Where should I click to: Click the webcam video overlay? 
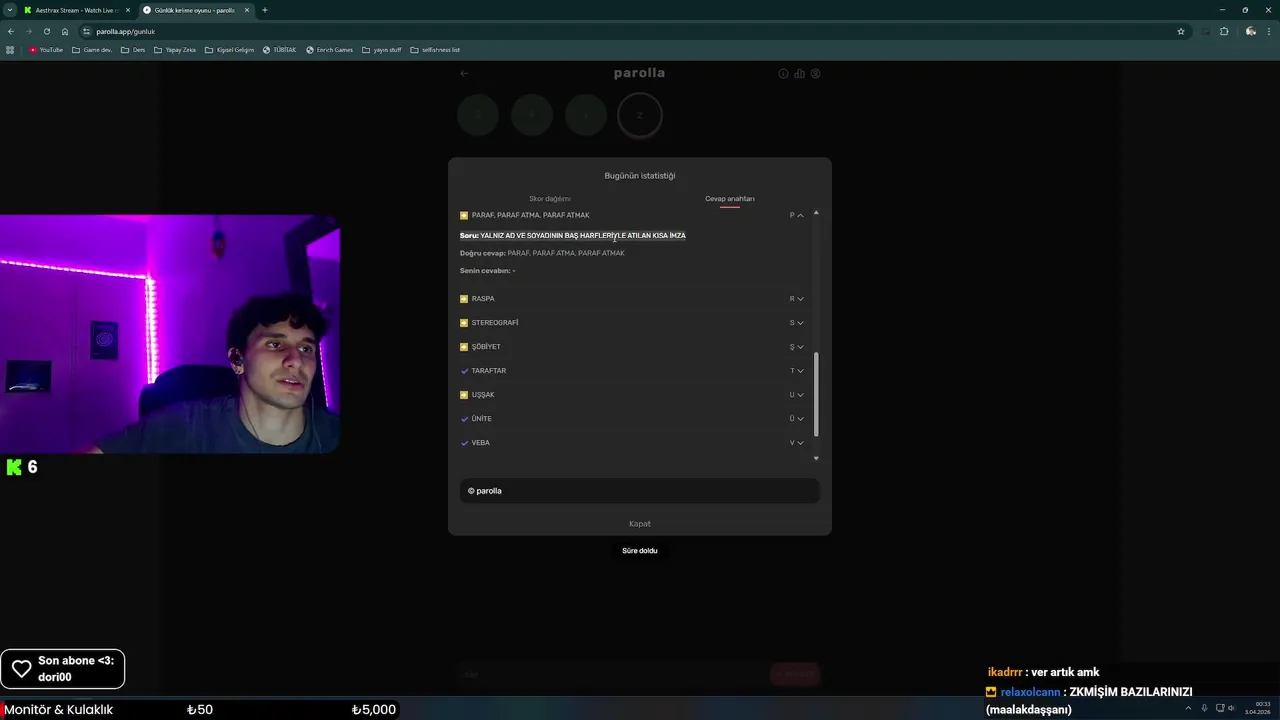[x=170, y=334]
